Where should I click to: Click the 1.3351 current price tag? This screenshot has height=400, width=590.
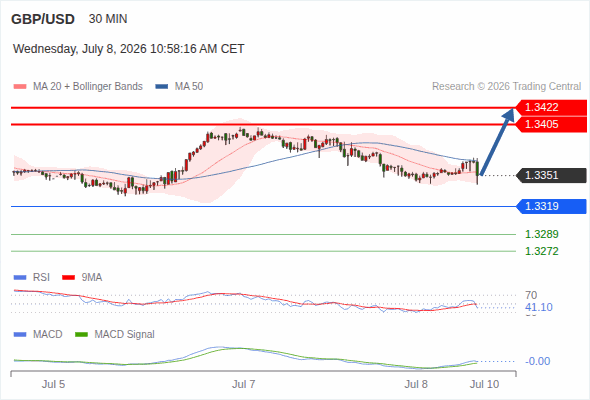click(x=551, y=175)
